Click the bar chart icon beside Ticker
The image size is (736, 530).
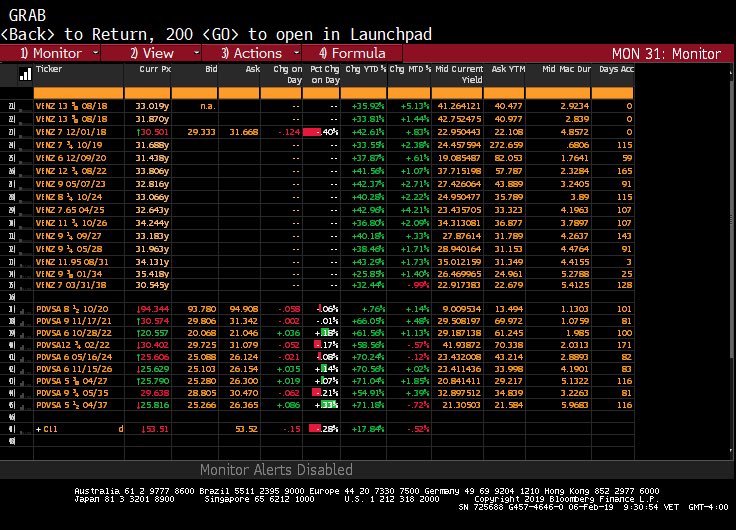pyautogui.click(x=25, y=74)
